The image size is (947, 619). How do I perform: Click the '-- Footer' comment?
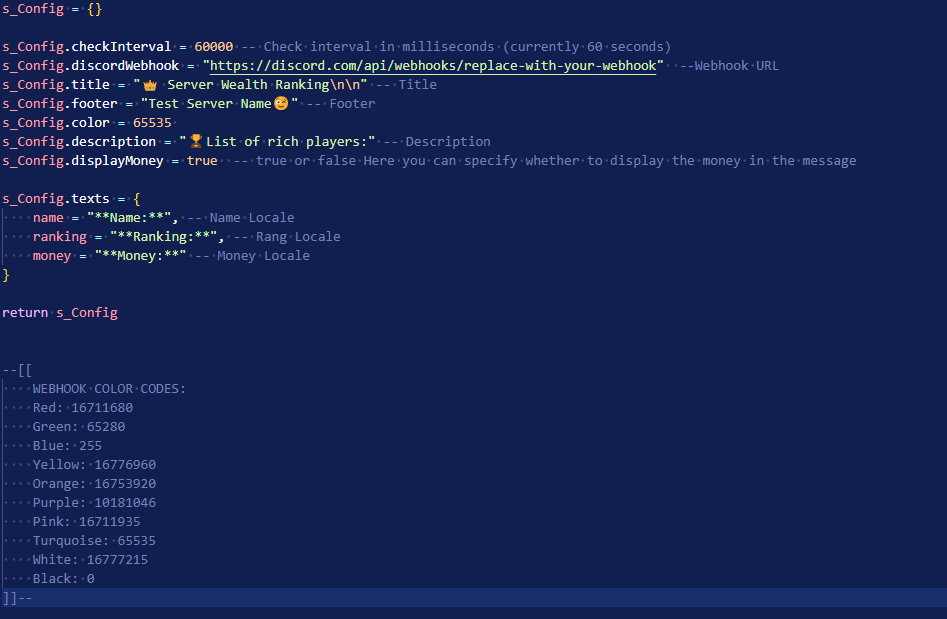[x=341, y=104]
